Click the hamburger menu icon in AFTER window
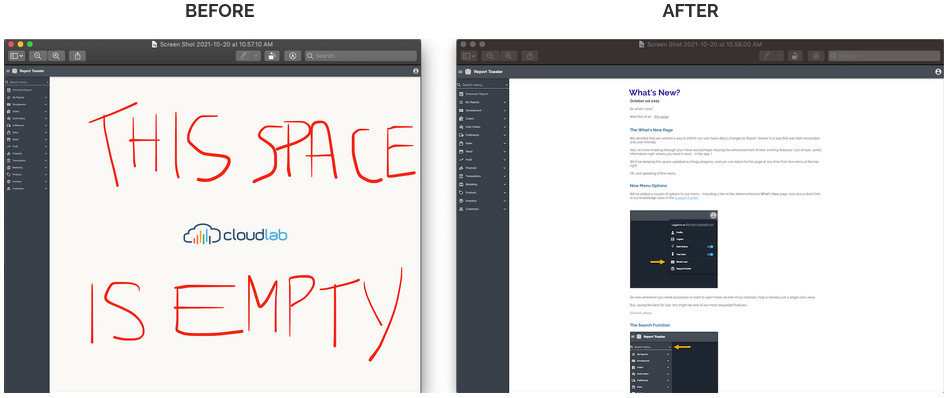The height and width of the screenshot is (398, 949). [x=460, y=71]
